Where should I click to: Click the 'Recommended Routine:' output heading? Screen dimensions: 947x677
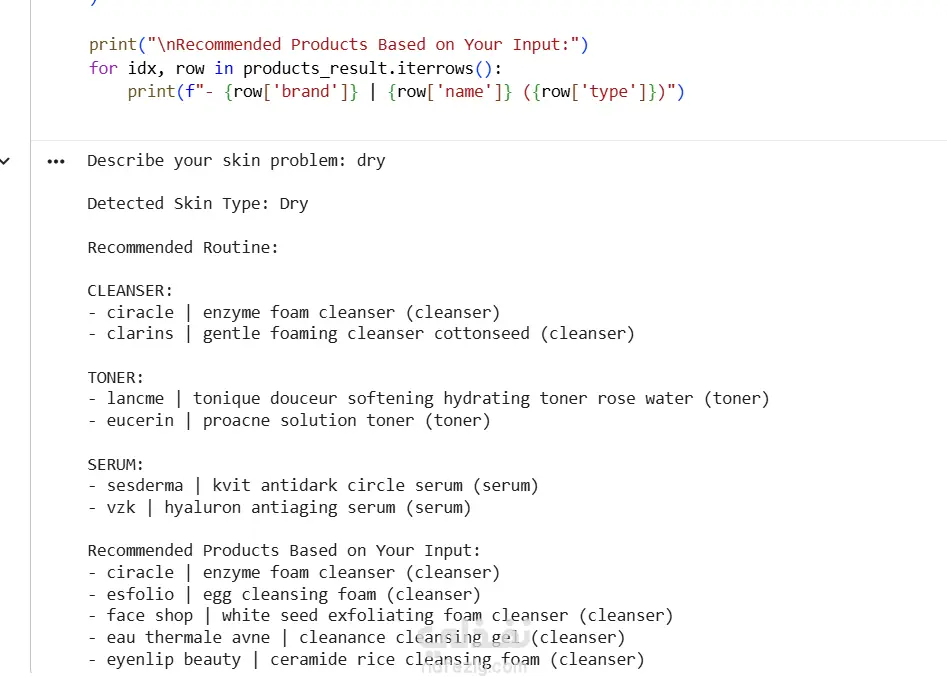coord(182,248)
